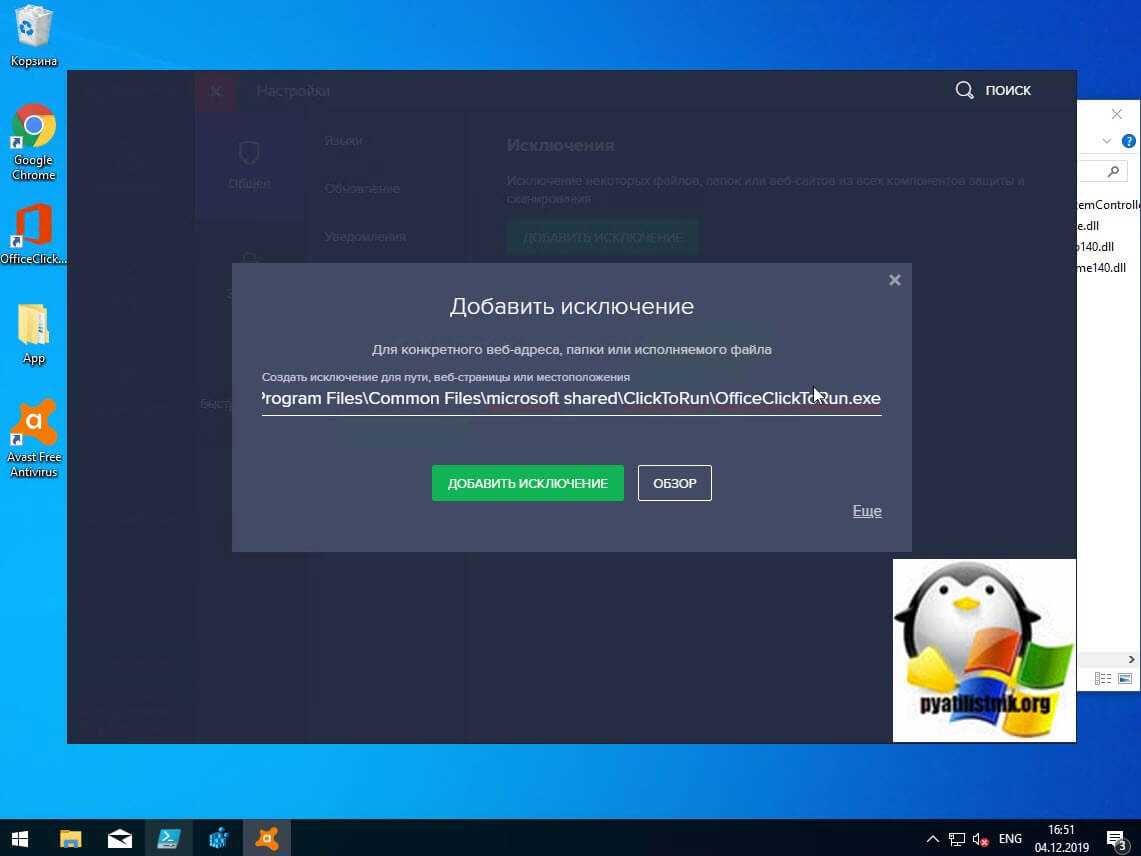Open the Еще link

pyautogui.click(x=866, y=511)
